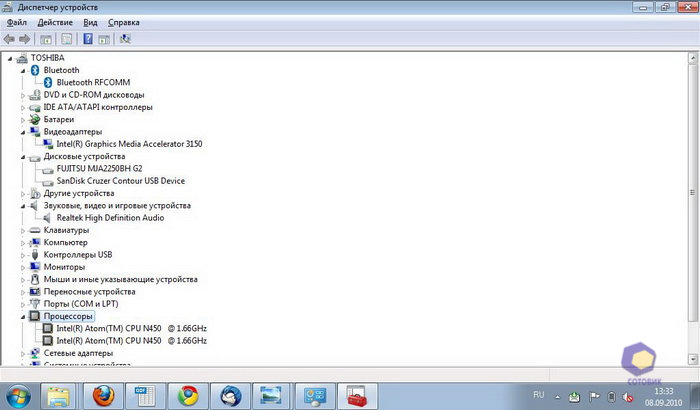
Task: Select Intel Graphics Media Accelerator 3150
Action: click(129, 144)
